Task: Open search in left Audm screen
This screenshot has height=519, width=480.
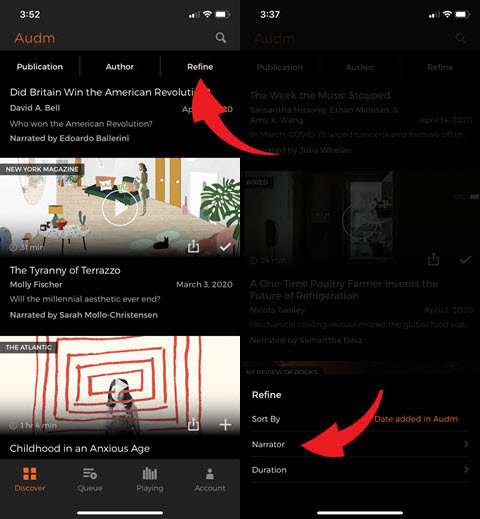Action: [x=221, y=38]
